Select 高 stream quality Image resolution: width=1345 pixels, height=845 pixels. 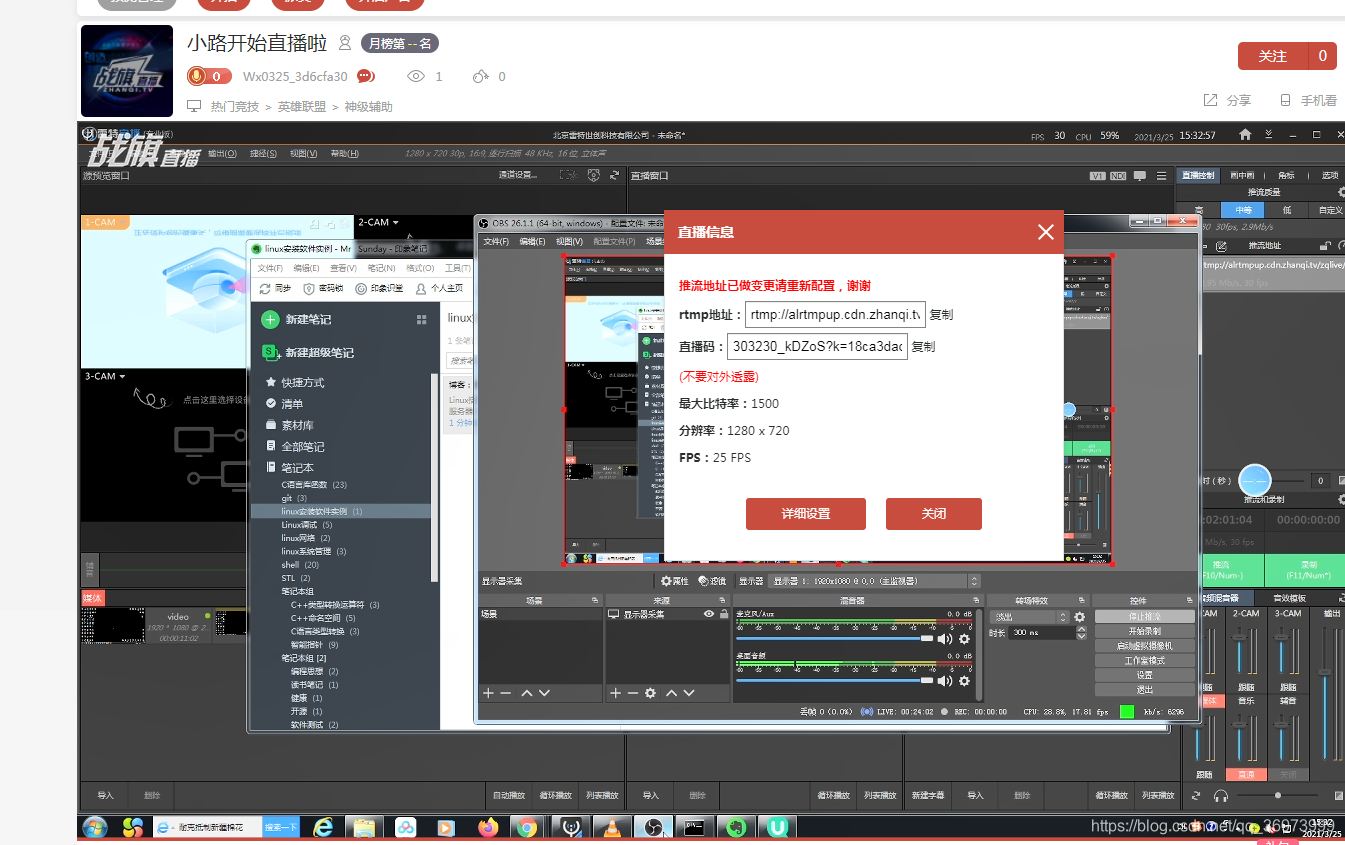1199,210
